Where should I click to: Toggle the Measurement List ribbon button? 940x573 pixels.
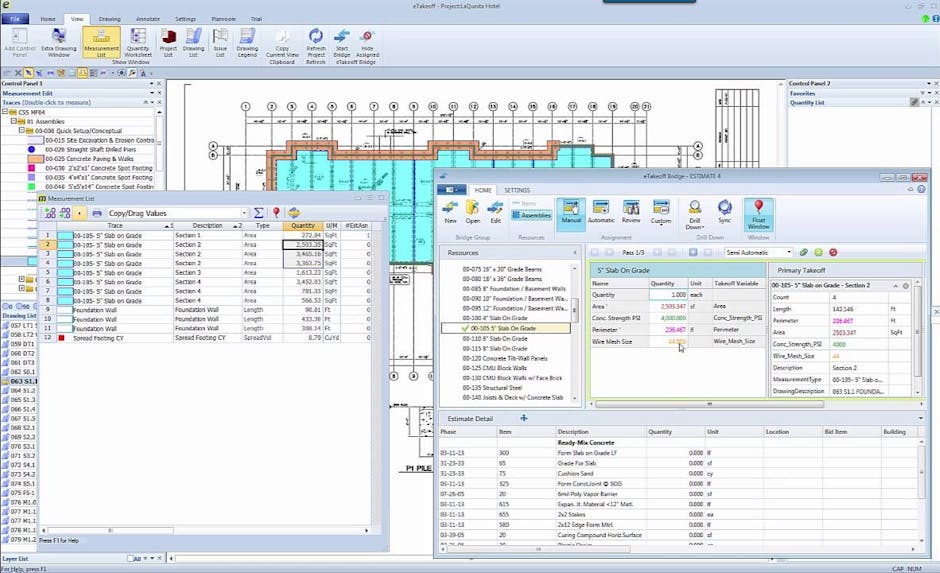click(x=101, y=43)
